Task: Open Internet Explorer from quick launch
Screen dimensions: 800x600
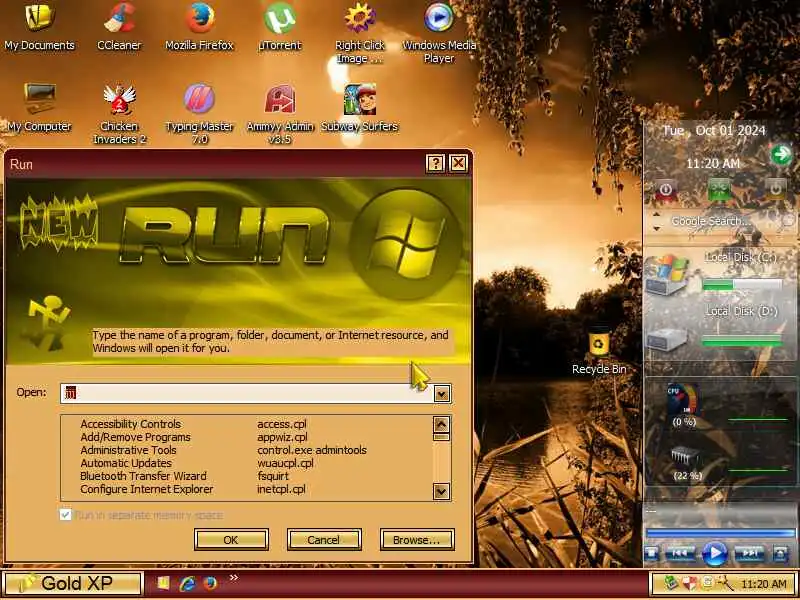Action: tap(187, 583)
